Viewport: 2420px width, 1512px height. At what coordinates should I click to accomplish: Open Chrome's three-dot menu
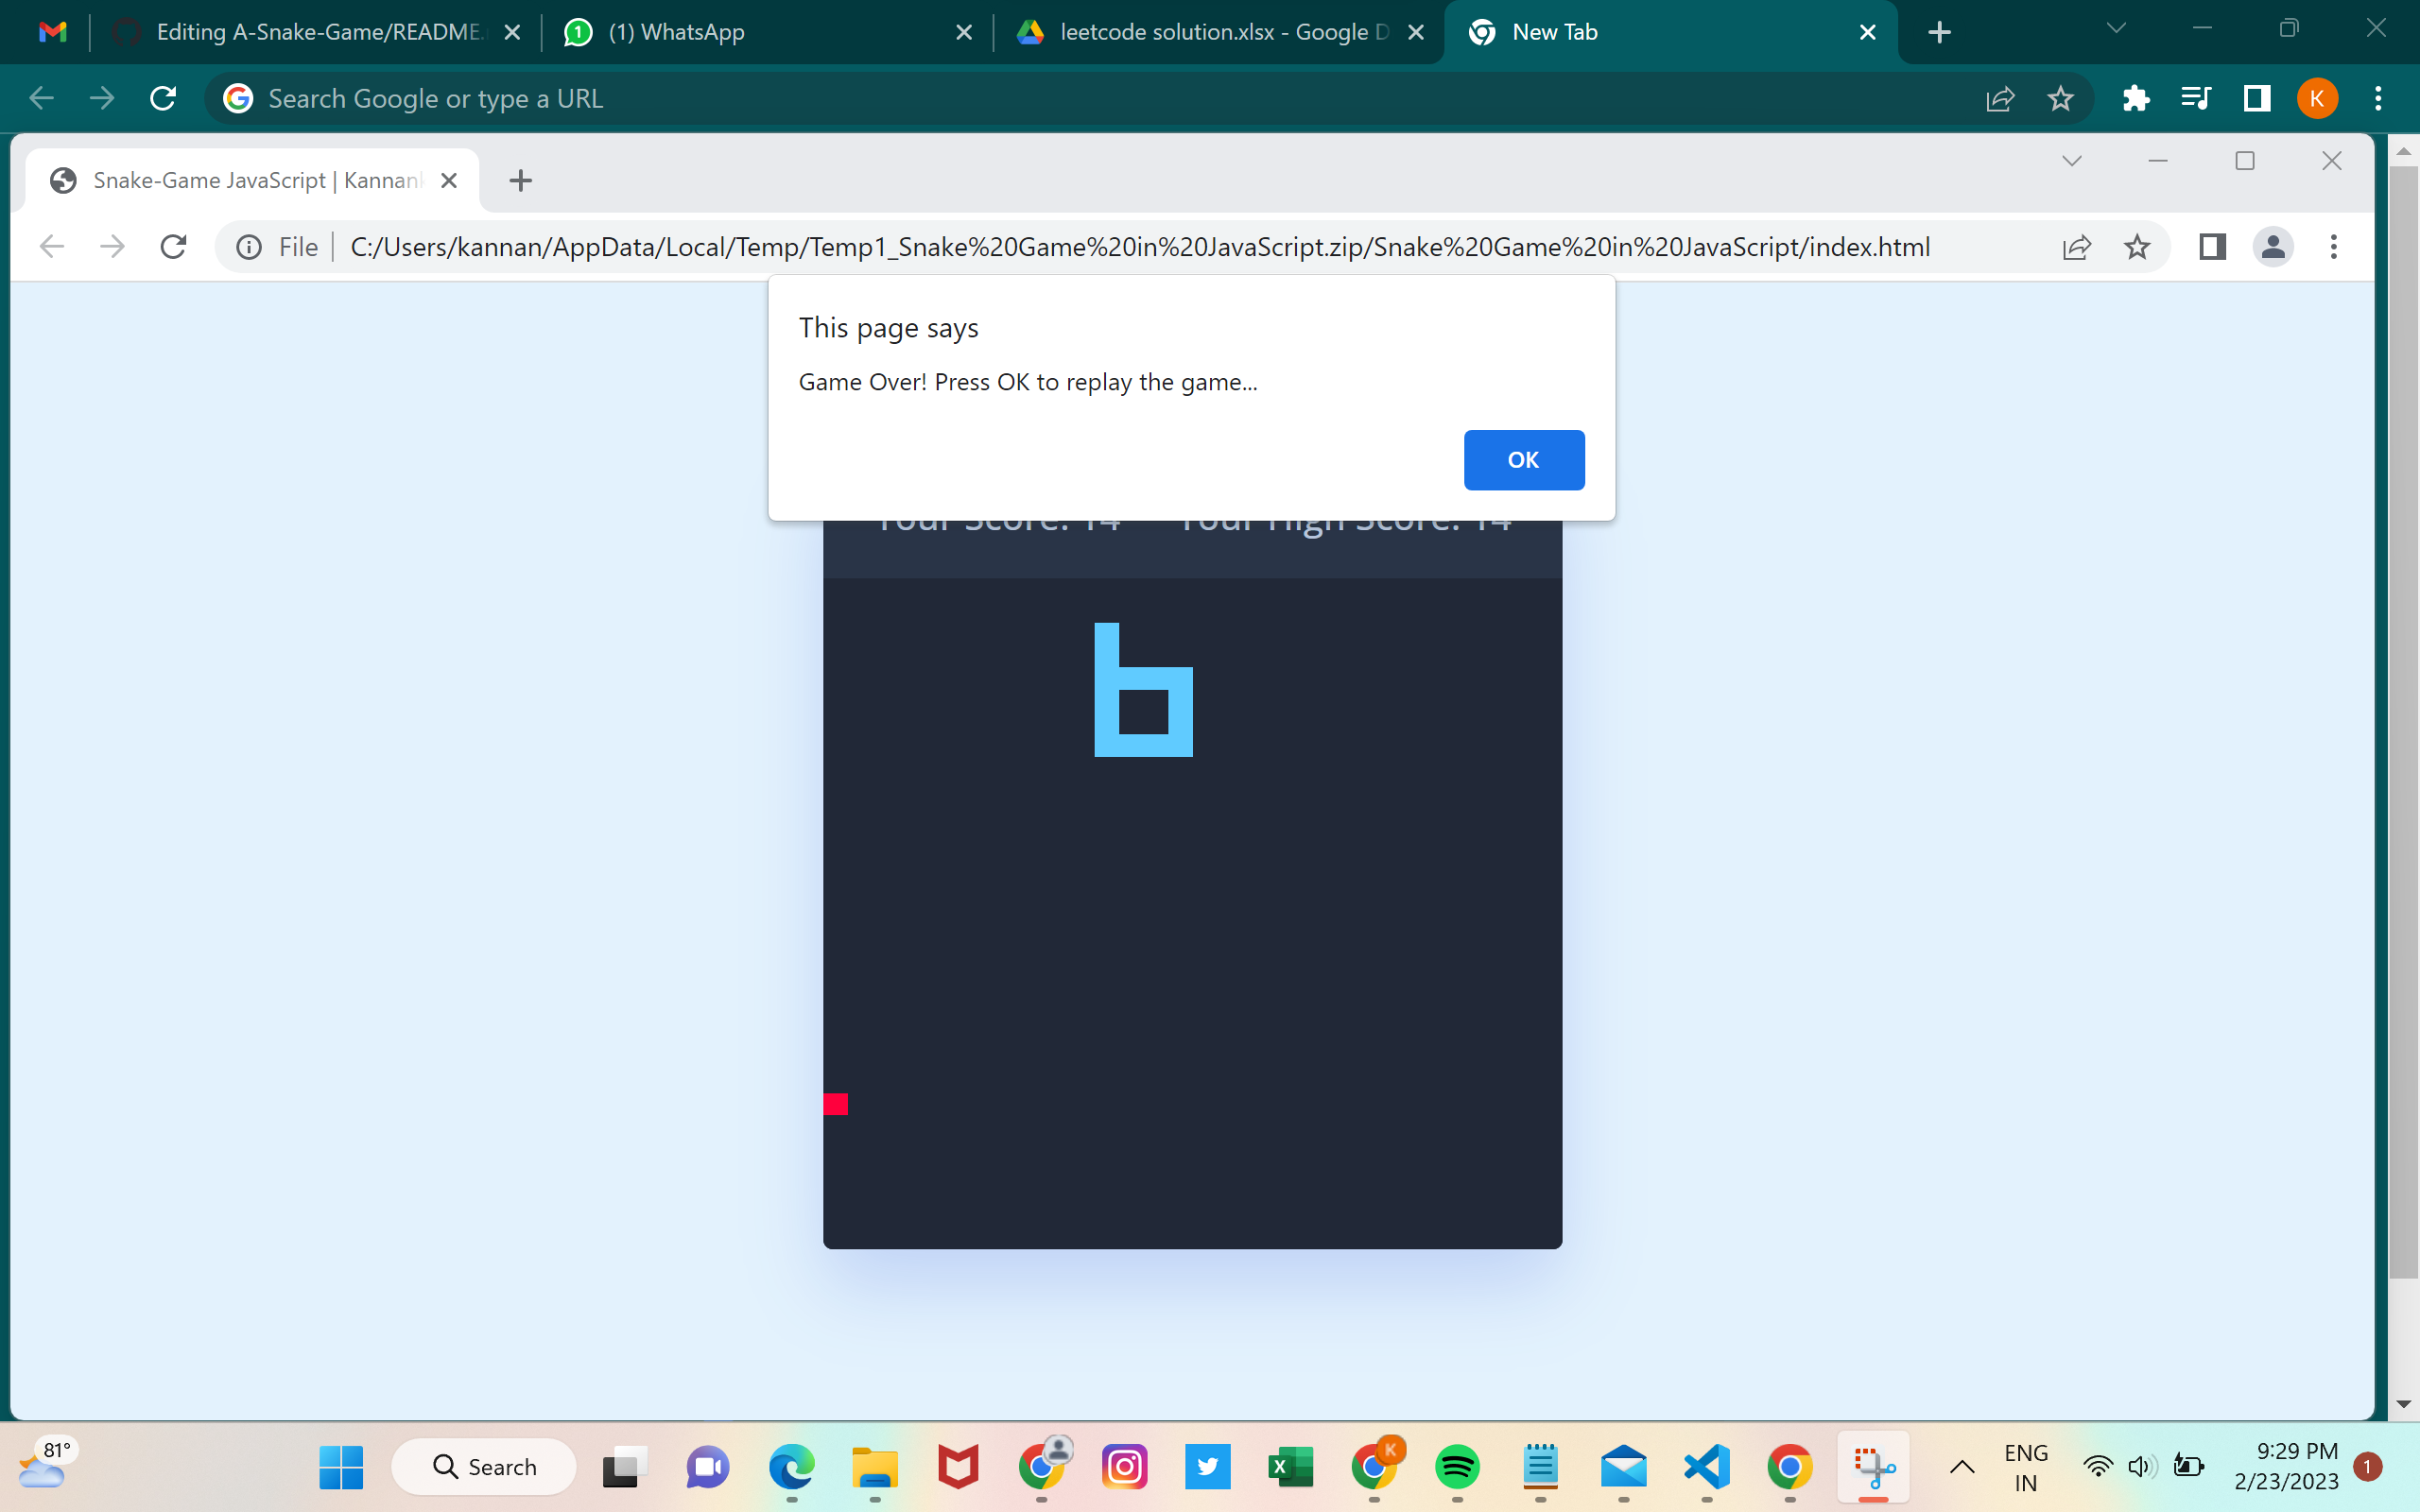2378,97
